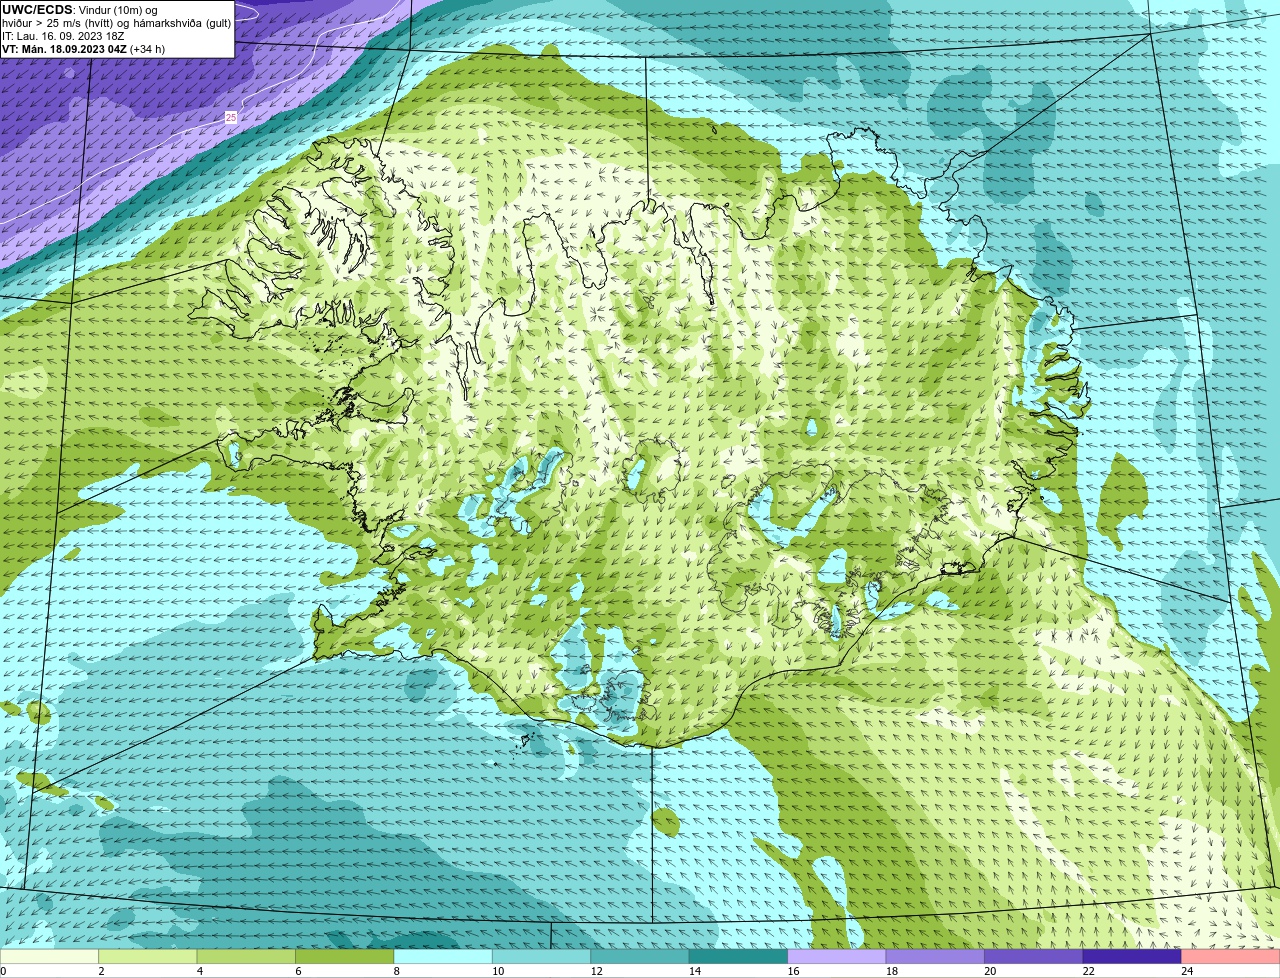Click the aqua 10–12 m/s legend swatch
Viewport: 1280px width, 978px height.
coord(542,957)
